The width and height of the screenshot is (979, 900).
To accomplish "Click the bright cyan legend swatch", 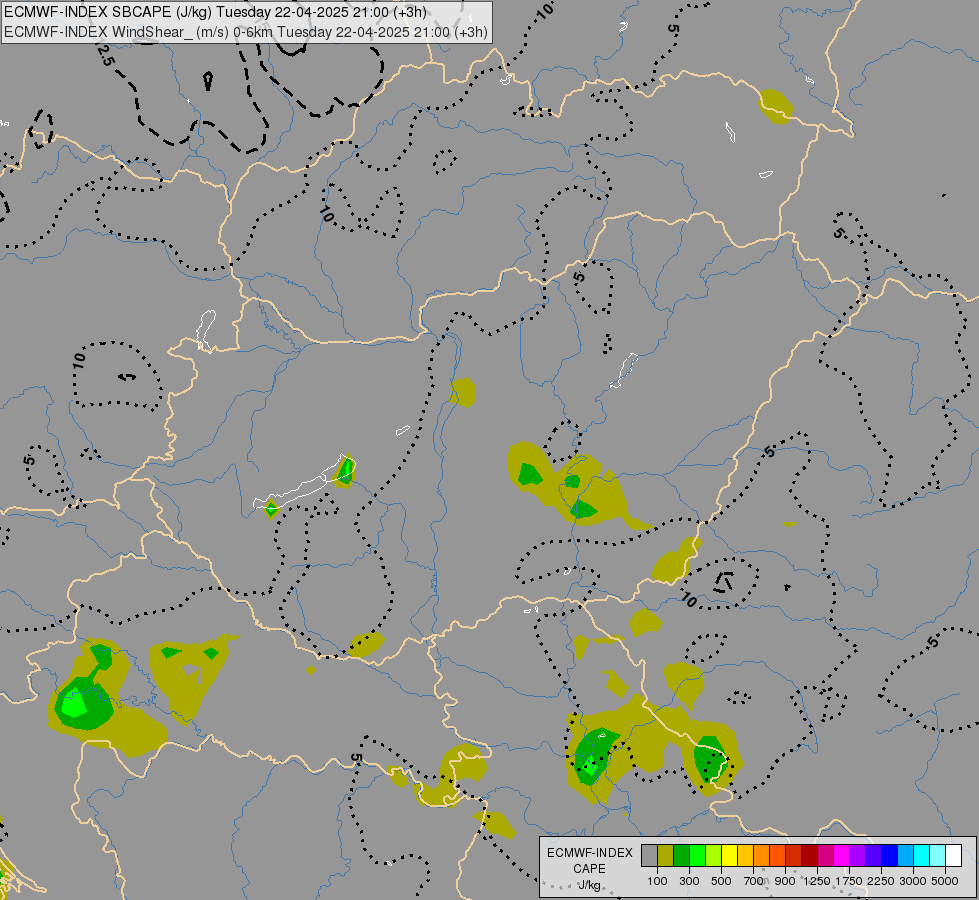I will pyautogui.click(x=922, y=855).
